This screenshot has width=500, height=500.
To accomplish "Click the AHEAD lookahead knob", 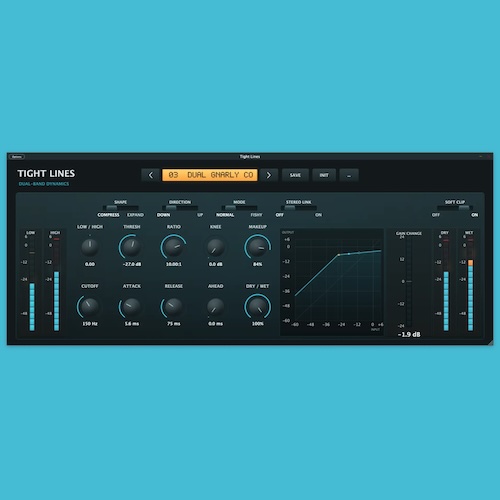I will [x=216, y=307].
